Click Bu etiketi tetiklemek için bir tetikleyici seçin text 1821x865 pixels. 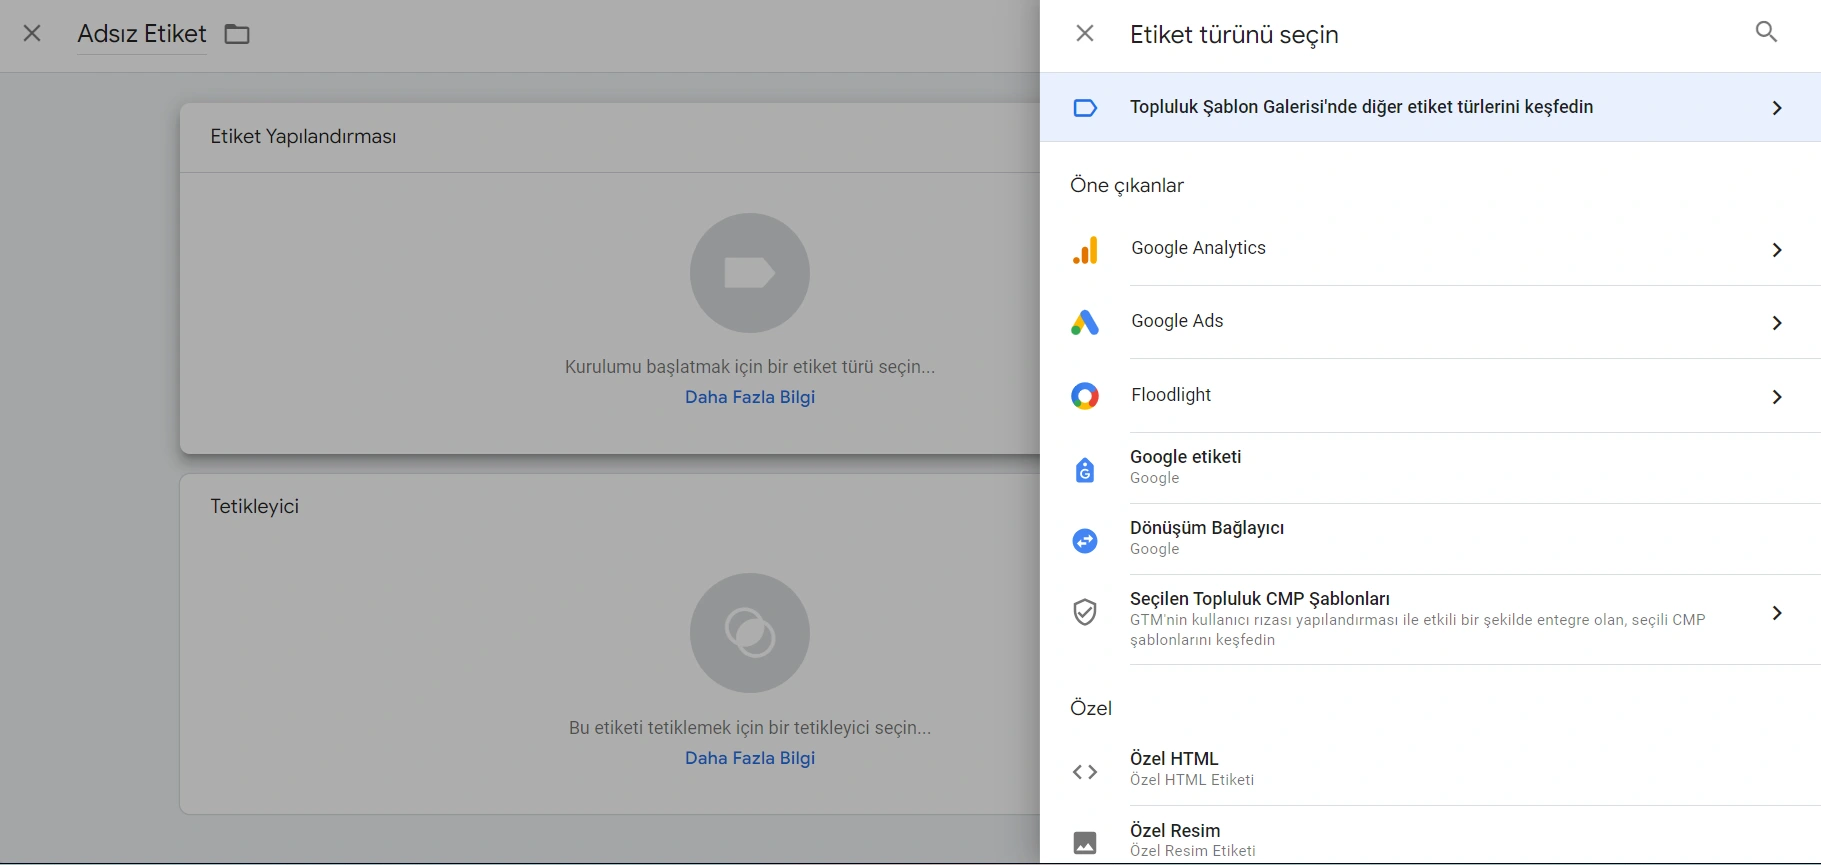750,728
